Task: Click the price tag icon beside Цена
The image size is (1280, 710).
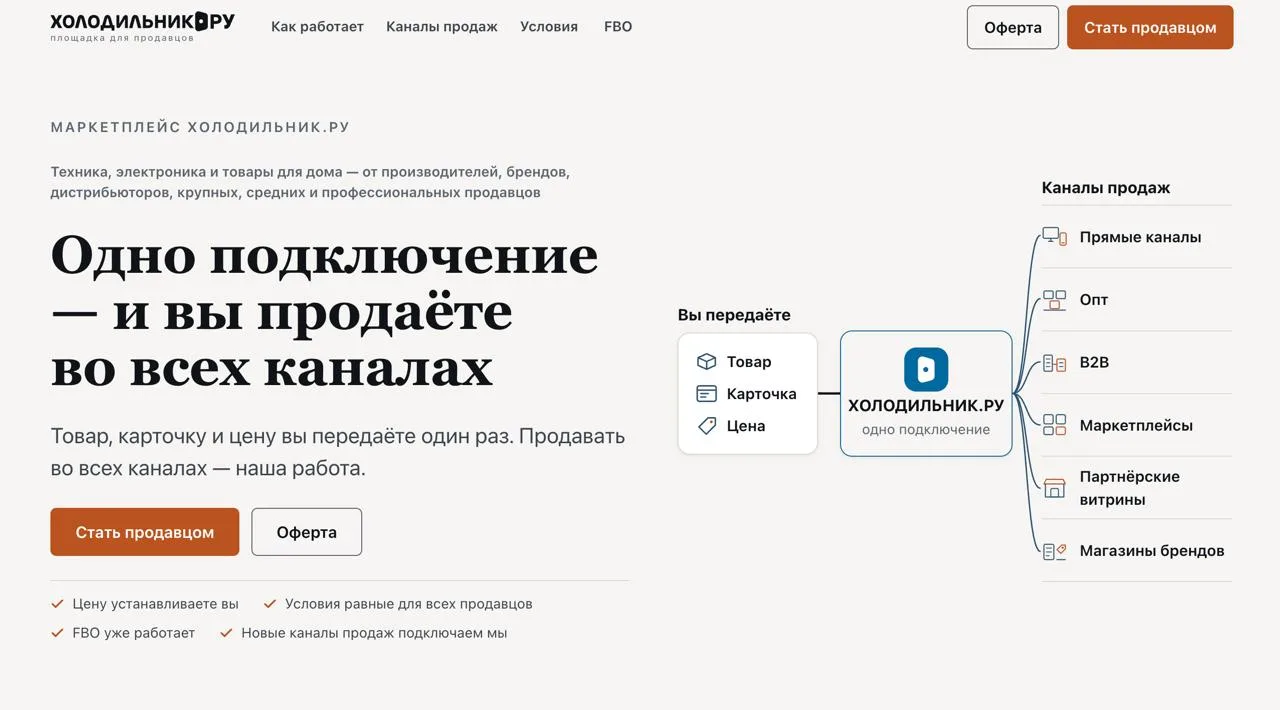Action: (x=707, y=426)
